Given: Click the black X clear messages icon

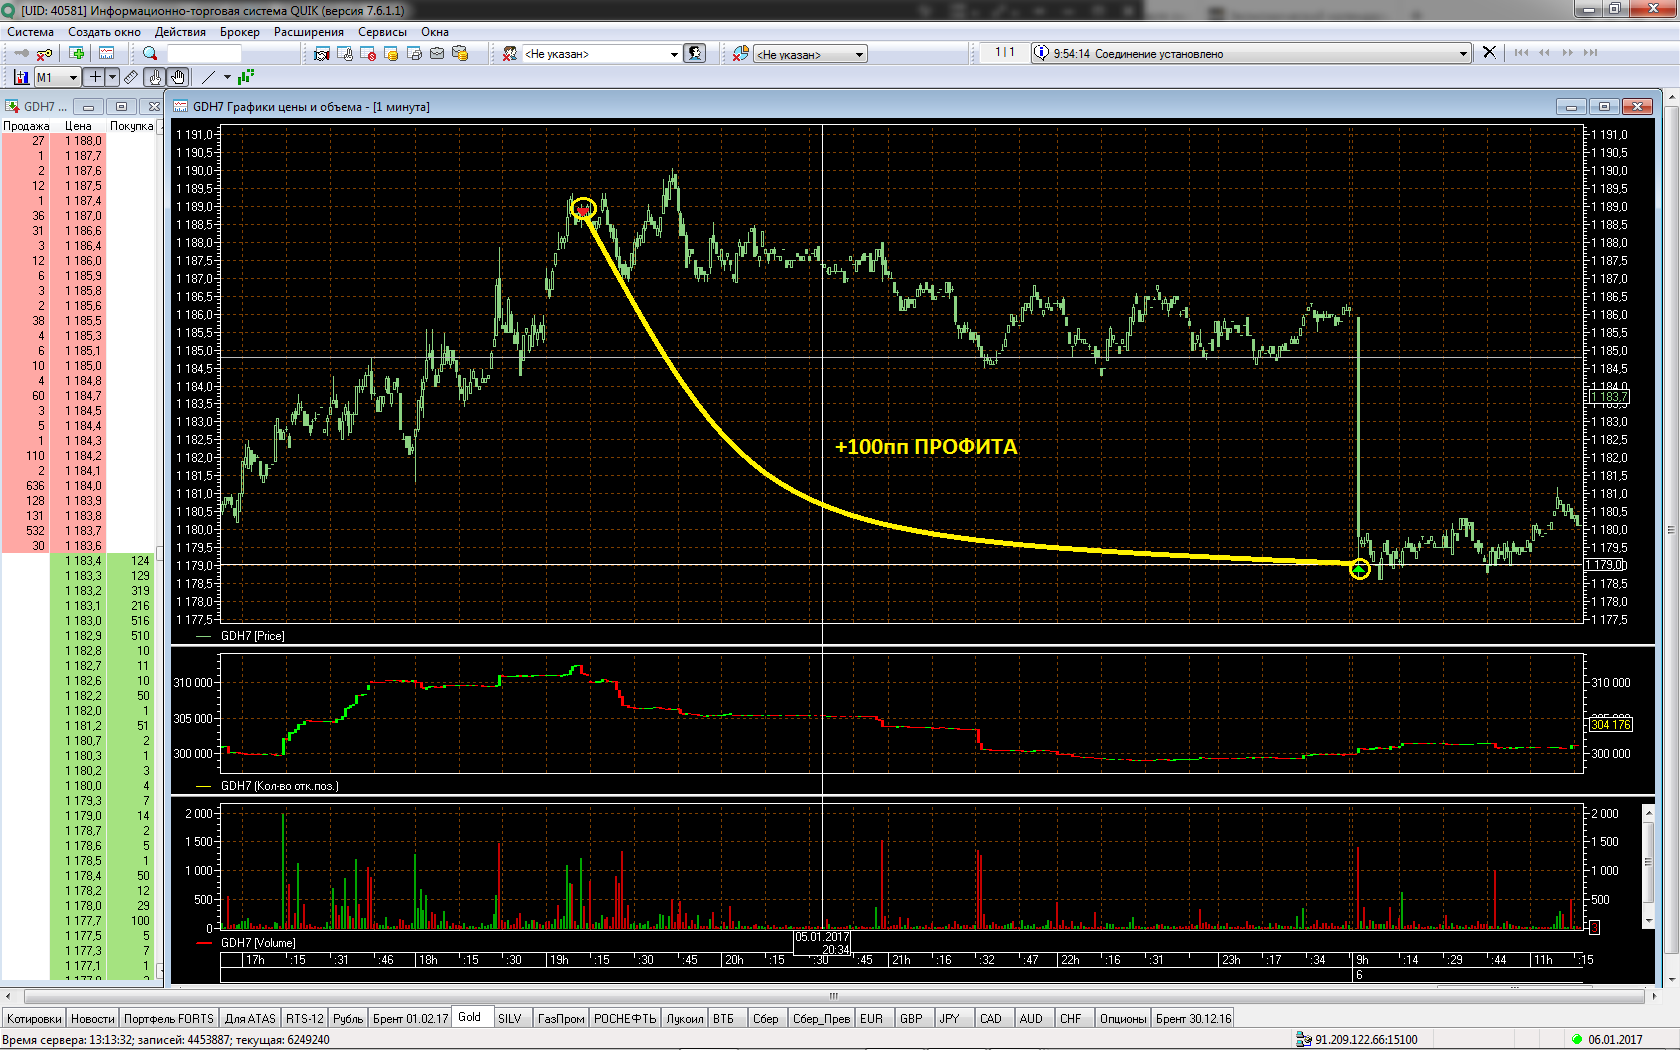Looking at the screenshot, I should click(x=1489, y=52).
